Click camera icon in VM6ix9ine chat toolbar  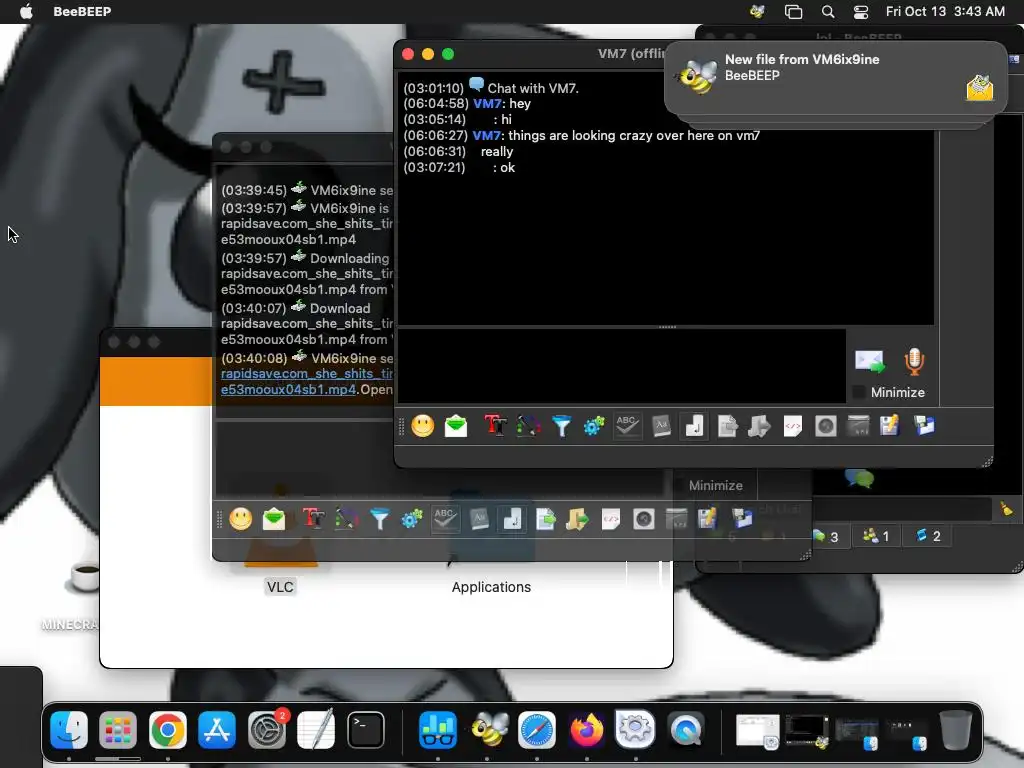coord(643,519)
